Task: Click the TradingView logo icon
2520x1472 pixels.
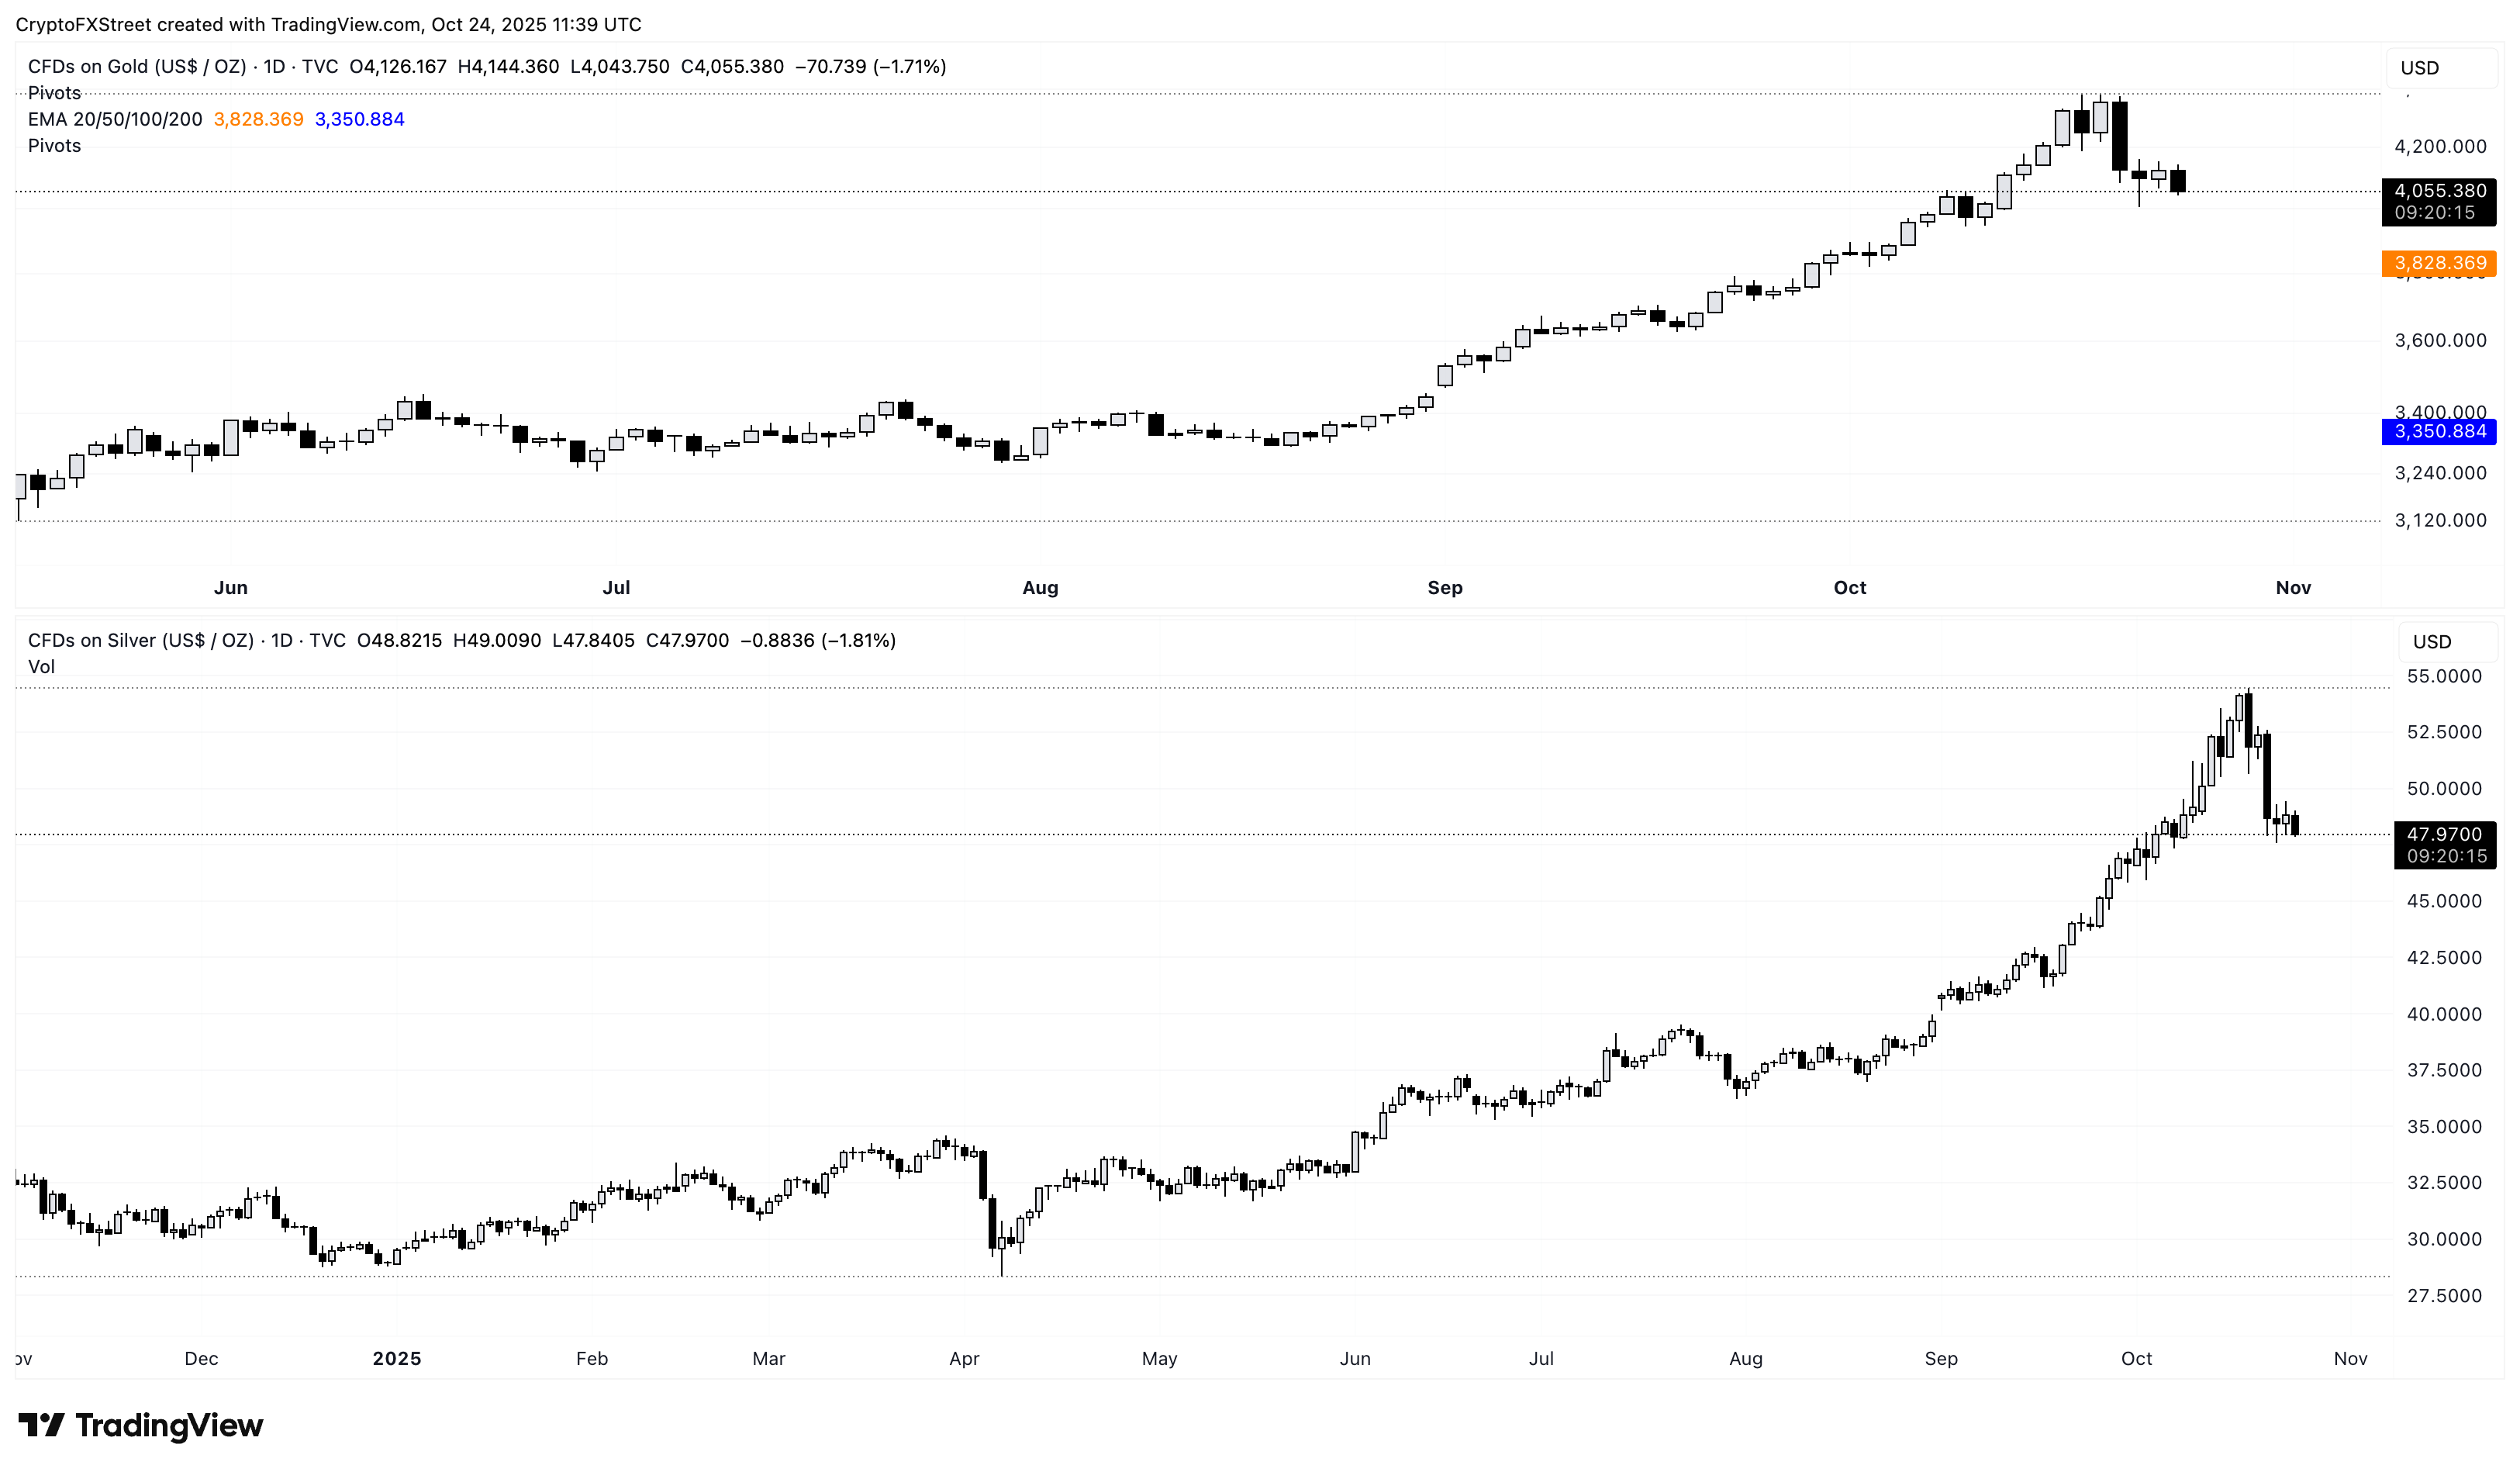Action: click(42, 1424)
